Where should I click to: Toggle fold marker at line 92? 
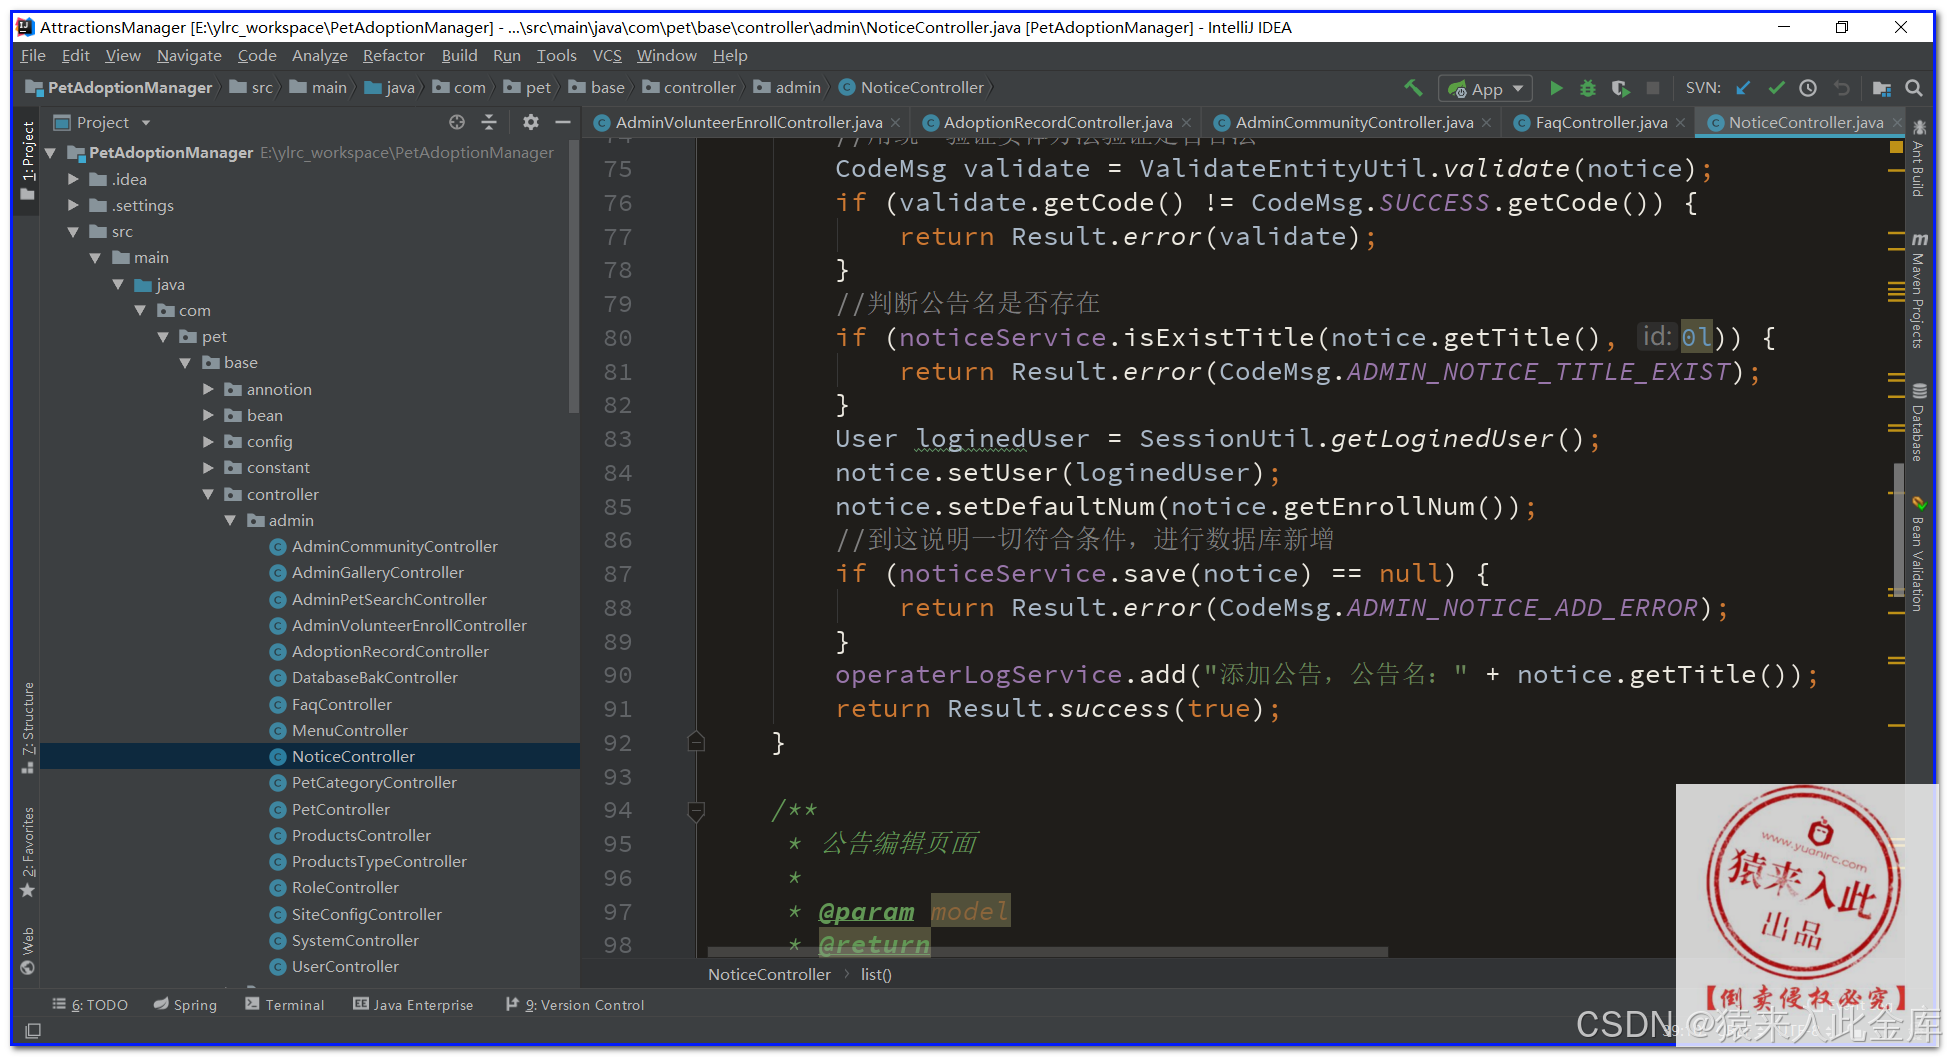pos(697,742)
